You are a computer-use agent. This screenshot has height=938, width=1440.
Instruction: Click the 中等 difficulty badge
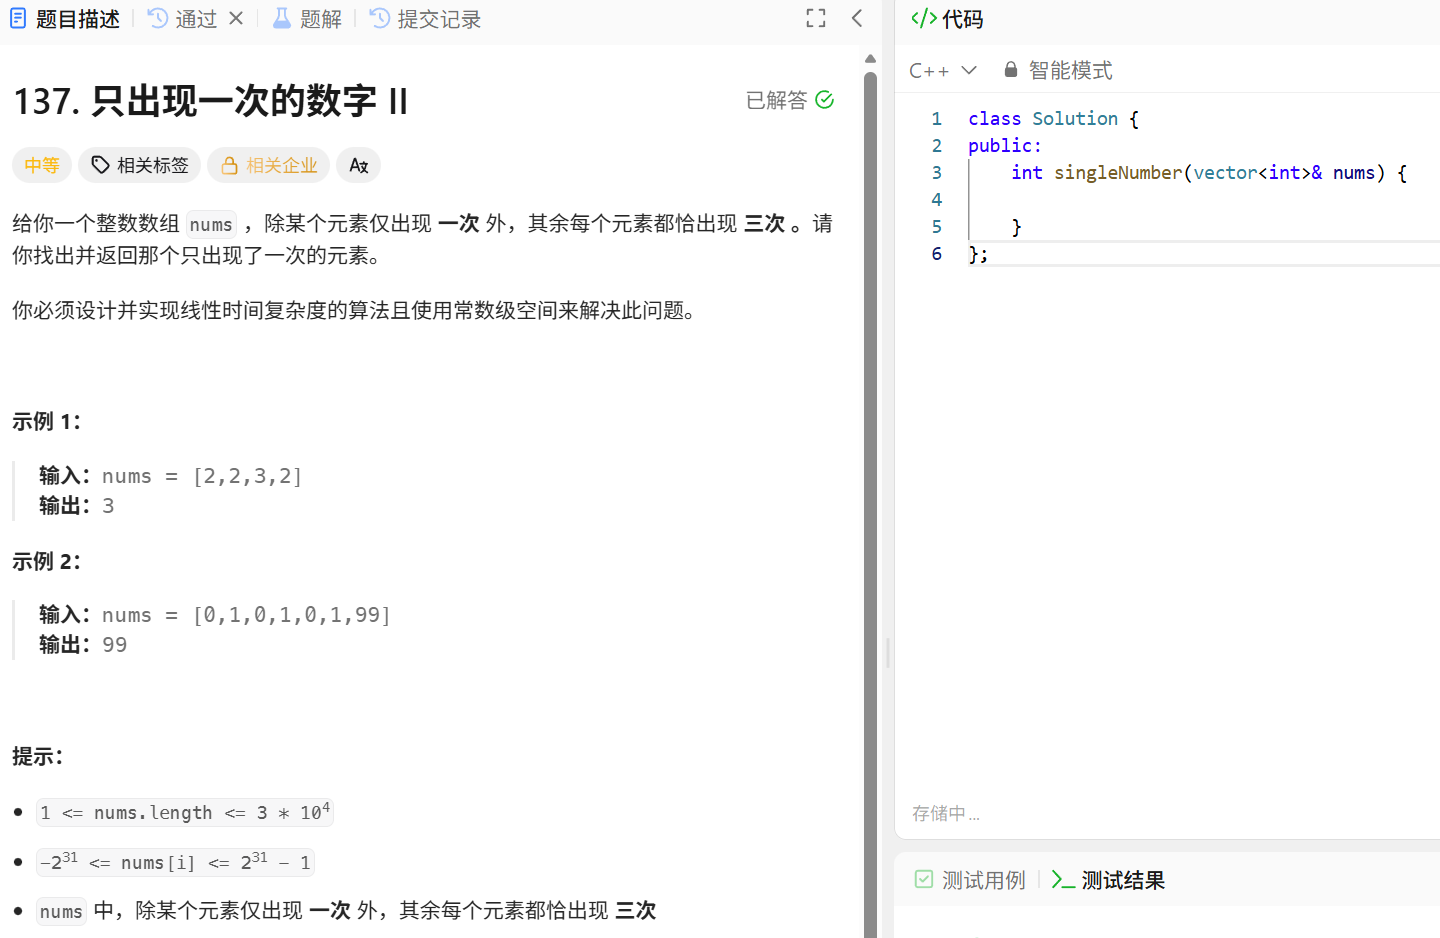click(x=42, y=165)
